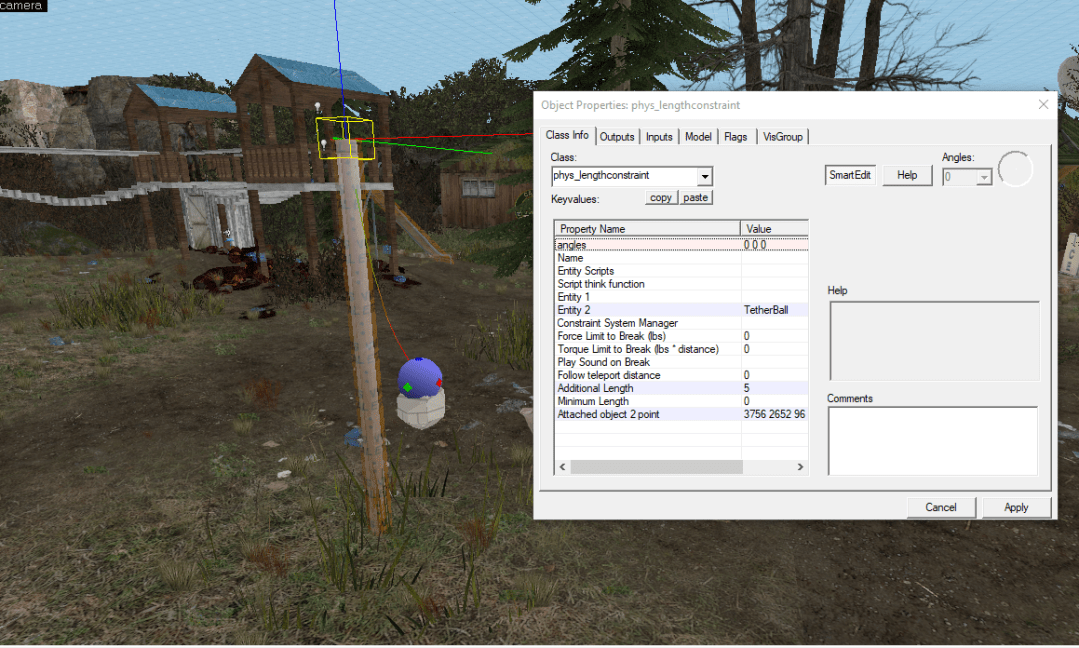Toggle the SmartEdit button

click(851, 175)
